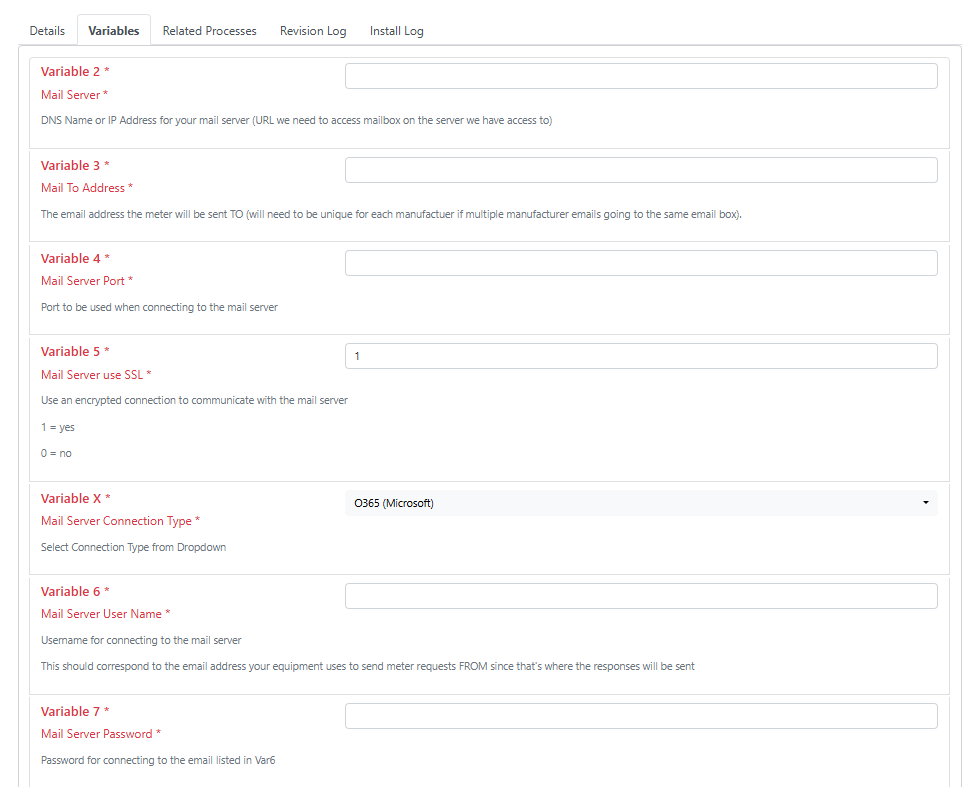
Task: Click the Variable 2 Mail Server input field
Action: coord(641,76)
